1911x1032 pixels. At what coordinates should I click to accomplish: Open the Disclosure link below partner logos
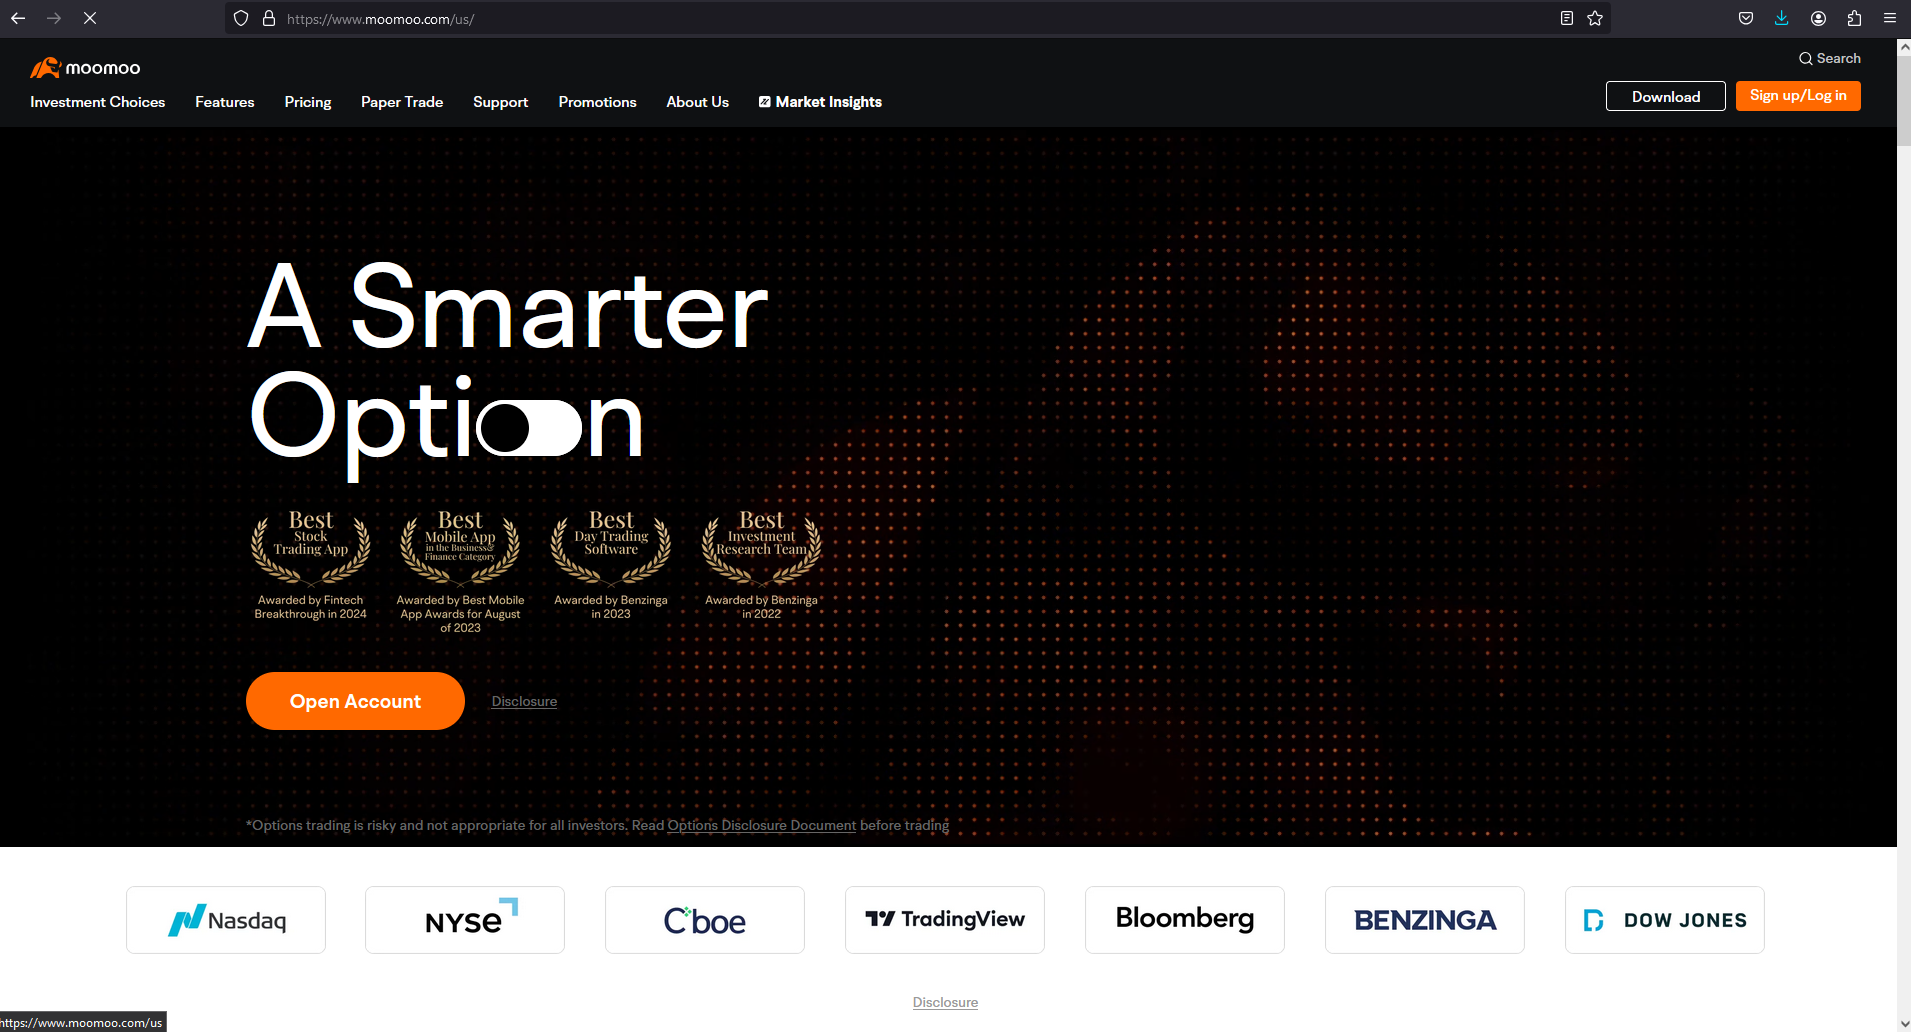945,1002
